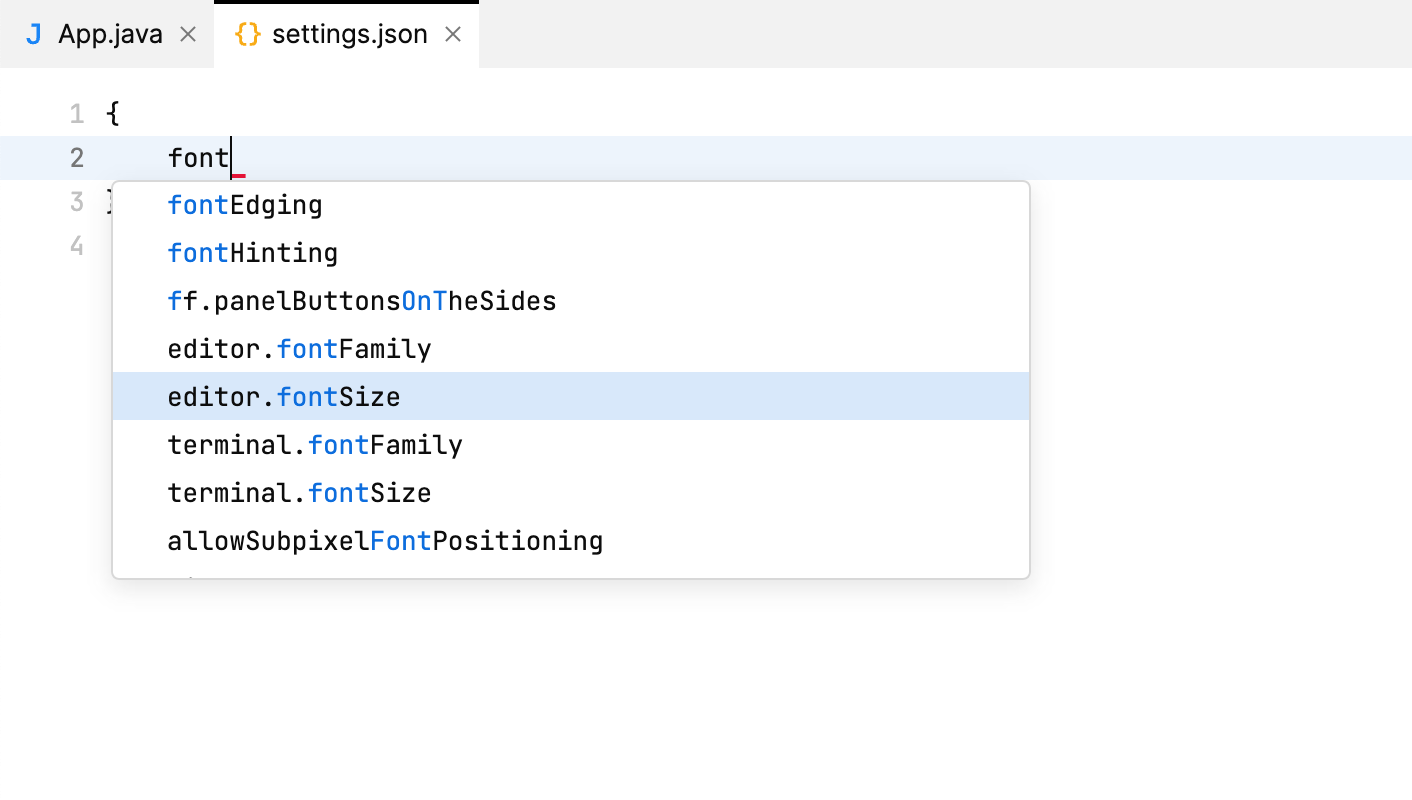Click line number 2 in the gutter
The image size is (1412, 800).
(x=76, y=157)
